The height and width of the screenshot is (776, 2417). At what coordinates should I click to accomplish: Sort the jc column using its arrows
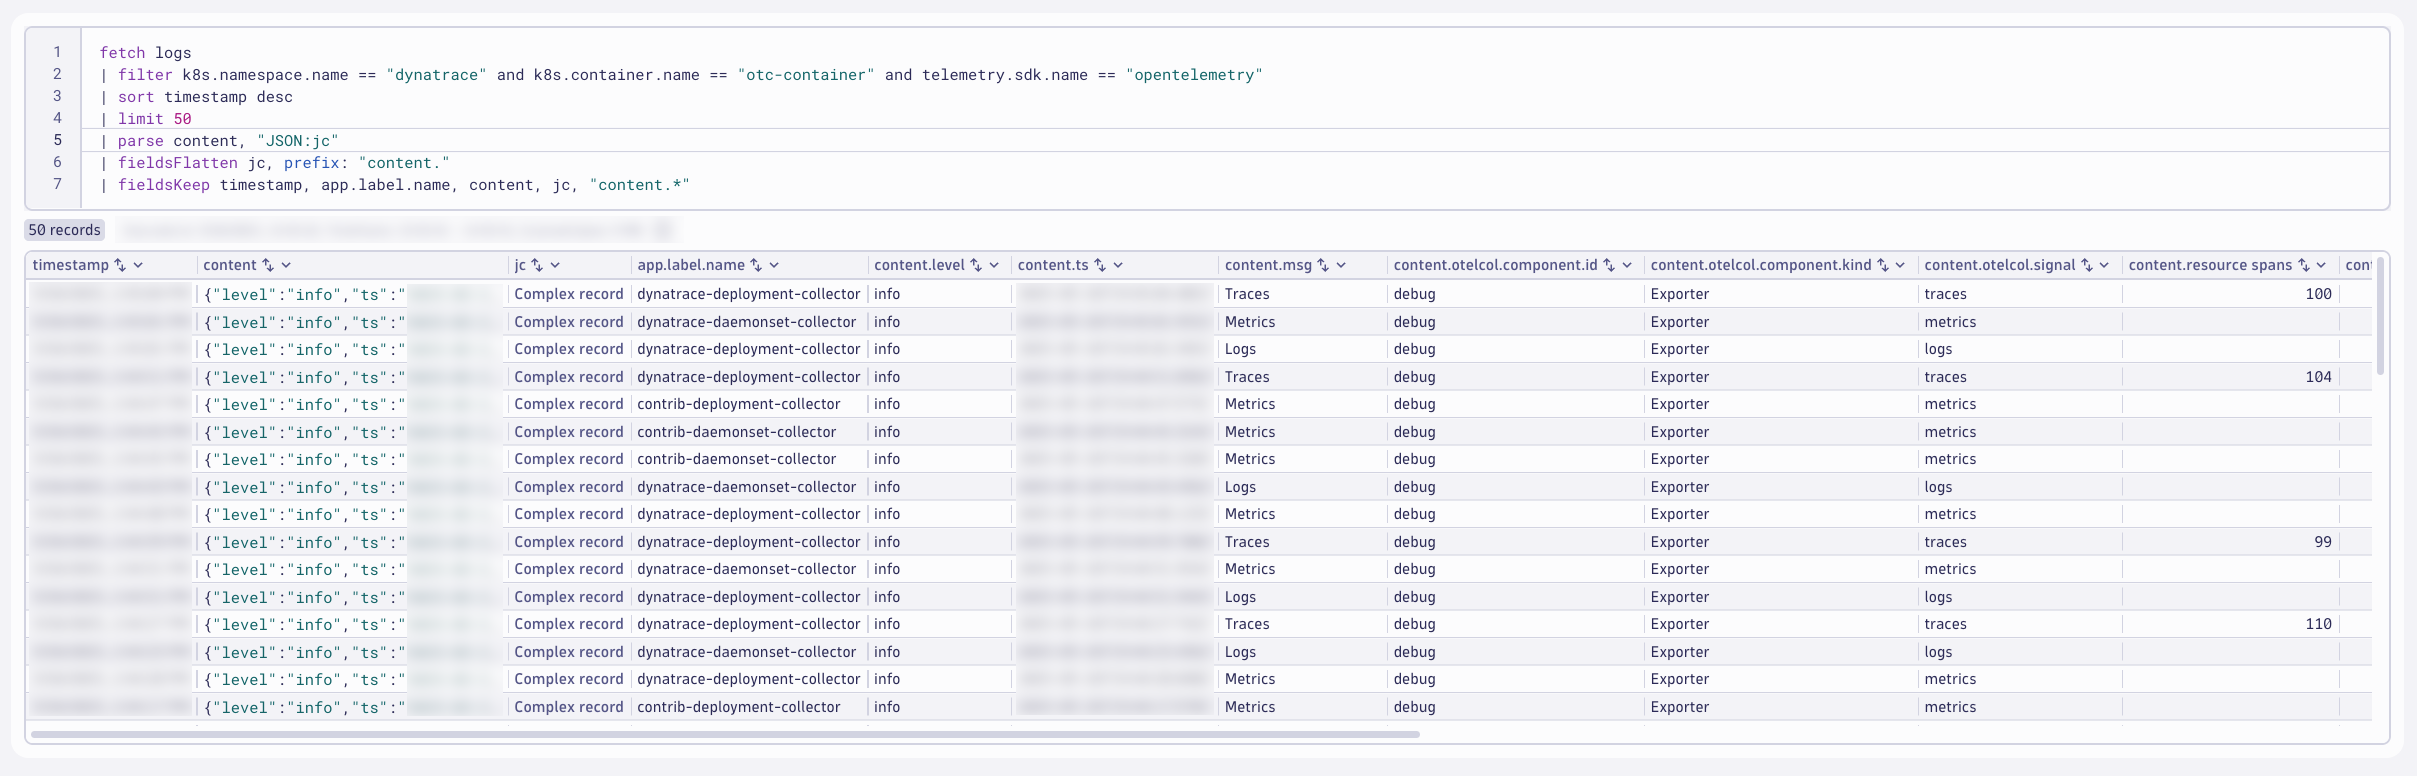537,265
